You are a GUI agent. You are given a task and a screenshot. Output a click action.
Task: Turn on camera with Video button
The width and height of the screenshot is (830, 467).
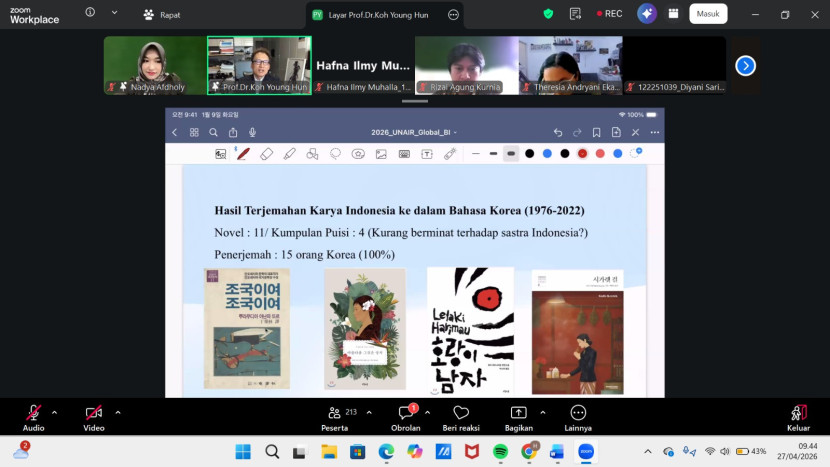point(94,417)
